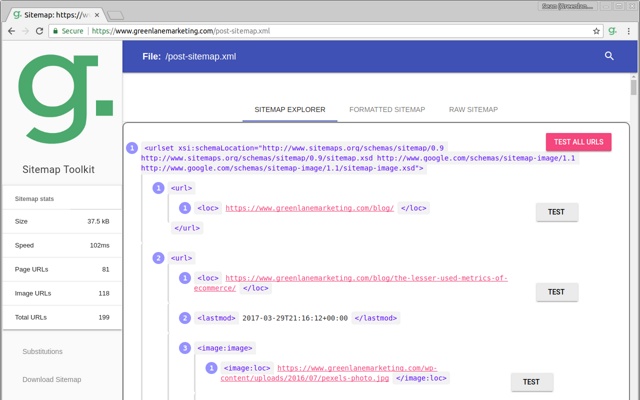Screen dimensions: 640x400
Task: Click the second opening <url> tag
Action: 181,258
